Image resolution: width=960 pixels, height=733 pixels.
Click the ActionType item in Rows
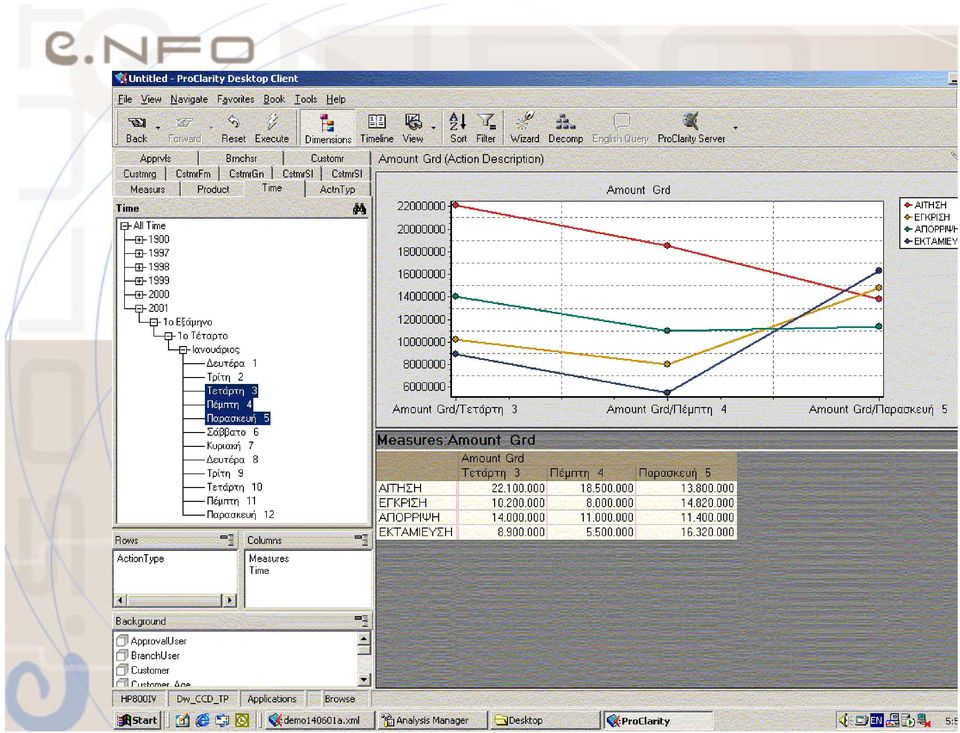pos(140,558)
